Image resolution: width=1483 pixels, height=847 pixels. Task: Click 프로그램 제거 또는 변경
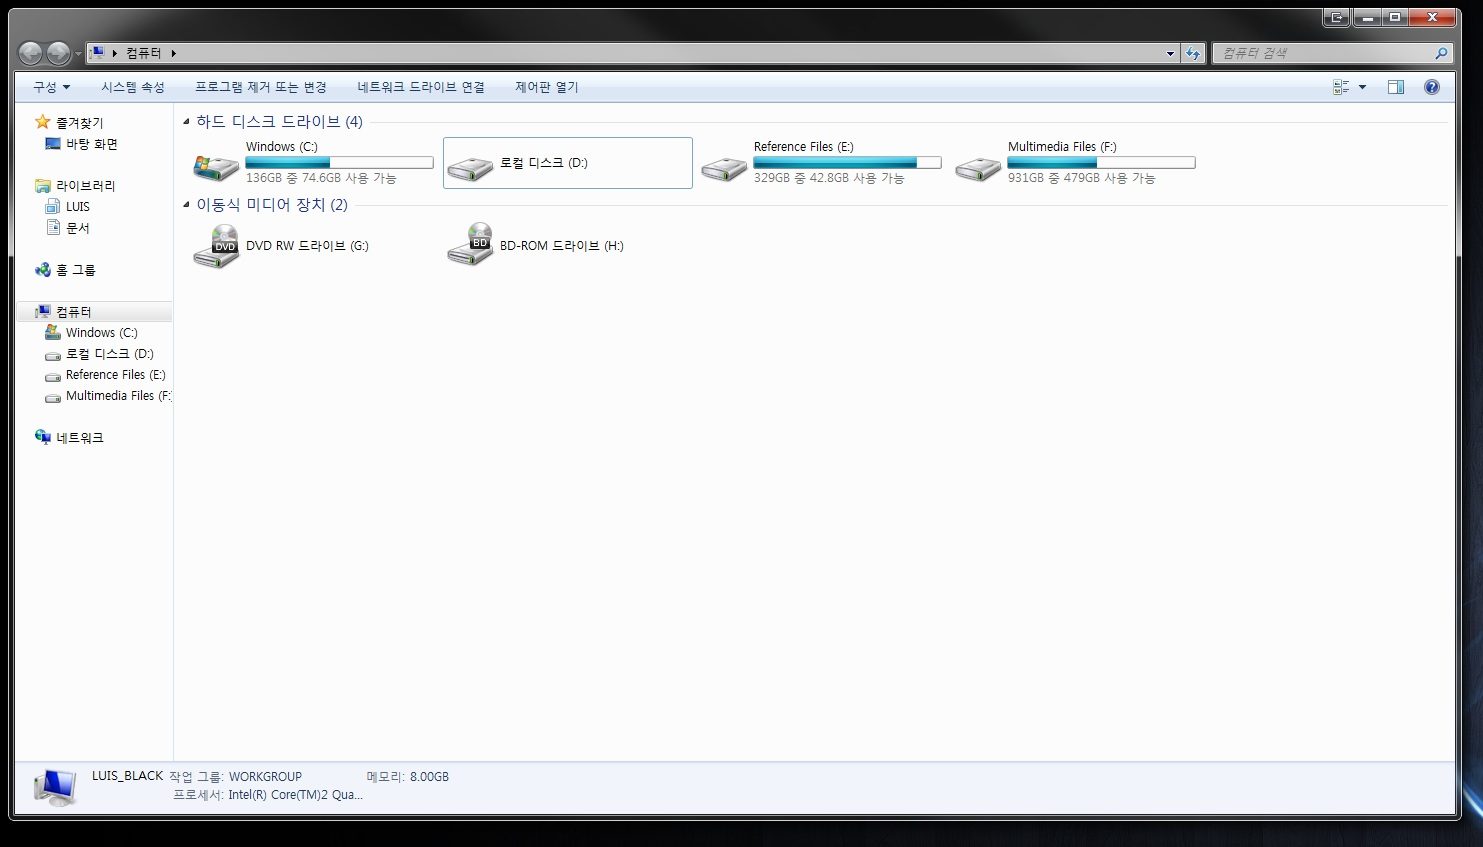pos(261,87)
